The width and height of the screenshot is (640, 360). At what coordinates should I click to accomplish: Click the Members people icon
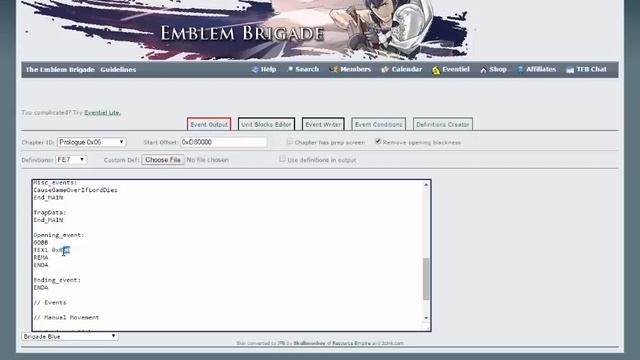(333, 69)
